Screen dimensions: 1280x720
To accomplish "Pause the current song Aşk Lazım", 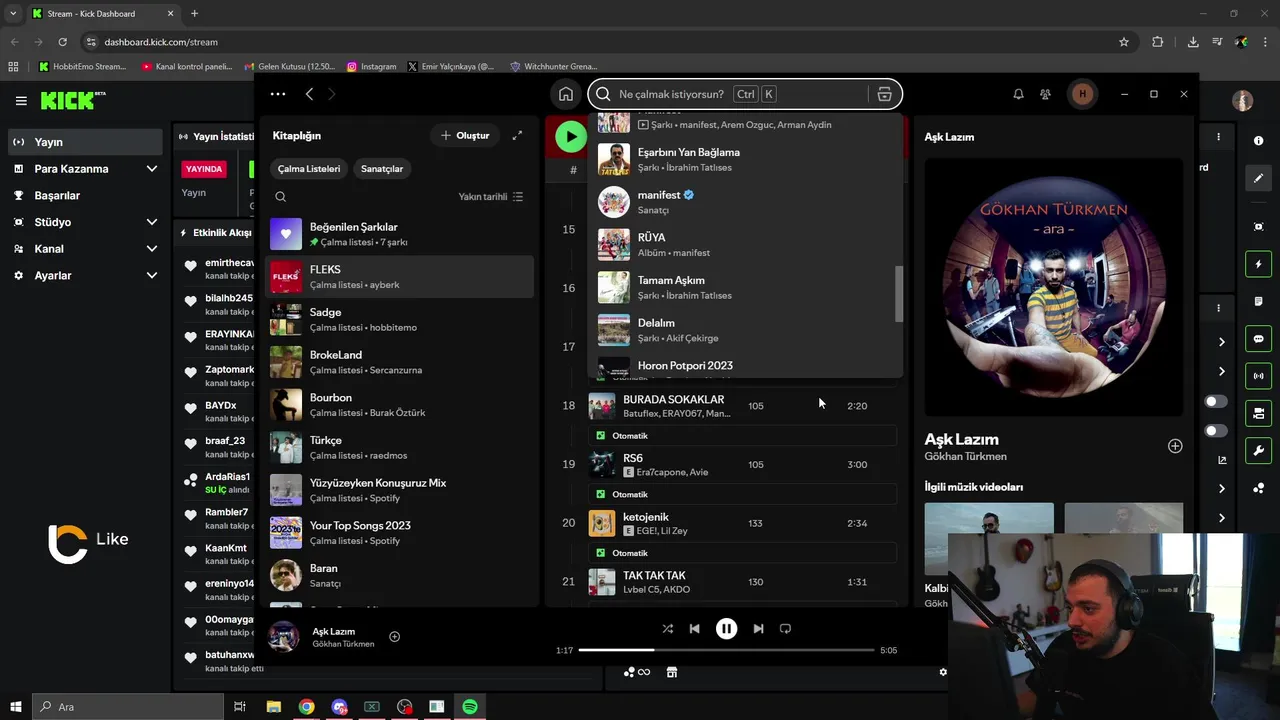I will click(x=726, y=629).
